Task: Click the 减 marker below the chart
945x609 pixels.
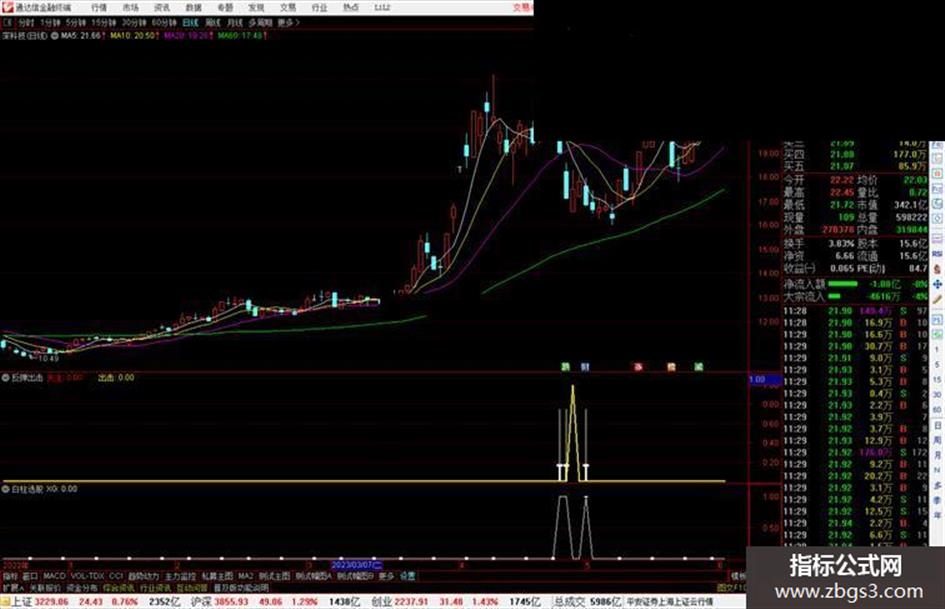Action: tap(699, 367)
